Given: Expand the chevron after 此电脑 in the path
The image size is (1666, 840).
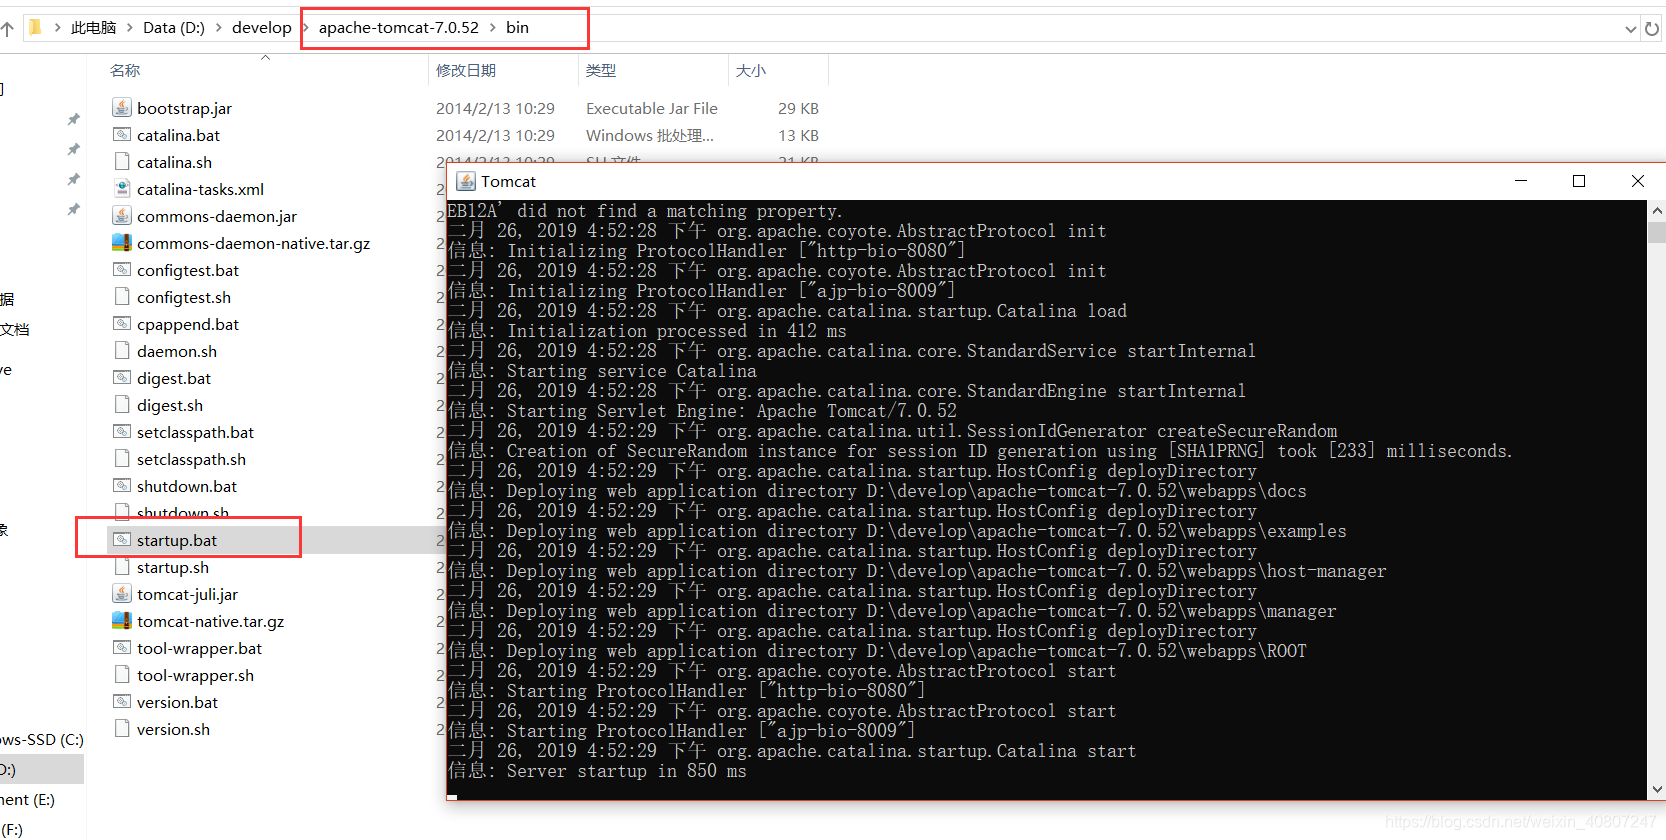Looking at the screenshot, I should [x=130, y=28].
